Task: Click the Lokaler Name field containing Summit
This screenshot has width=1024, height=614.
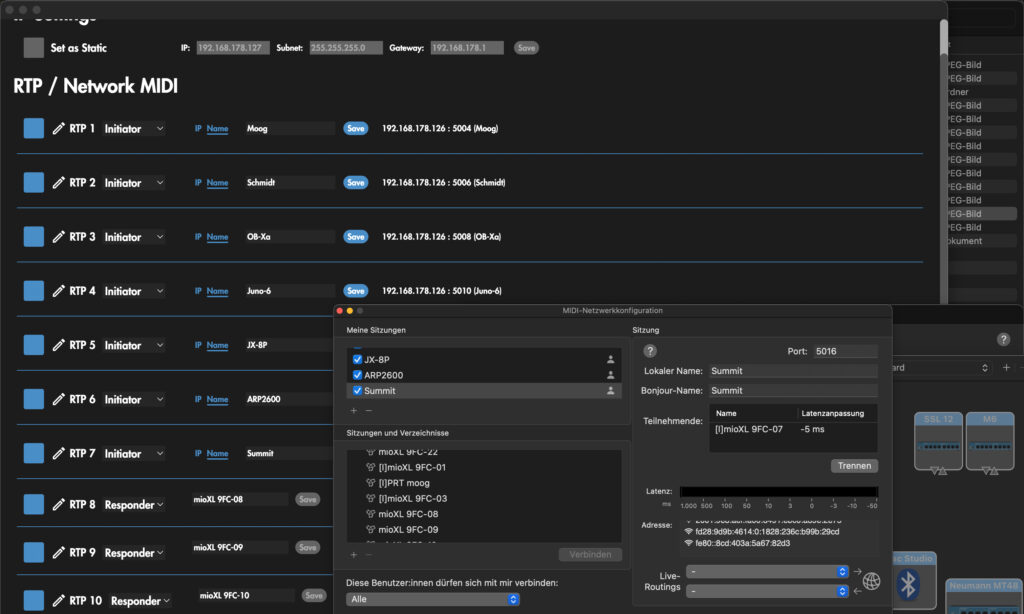Action: tap(793, 371)
